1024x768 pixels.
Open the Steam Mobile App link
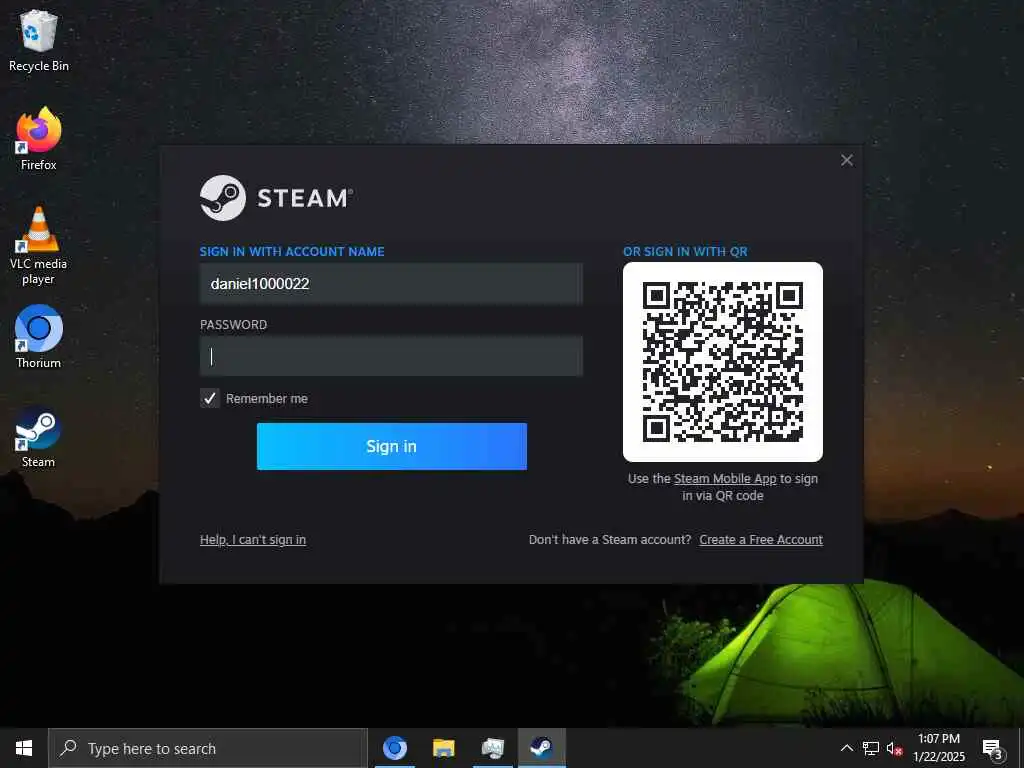725,479
